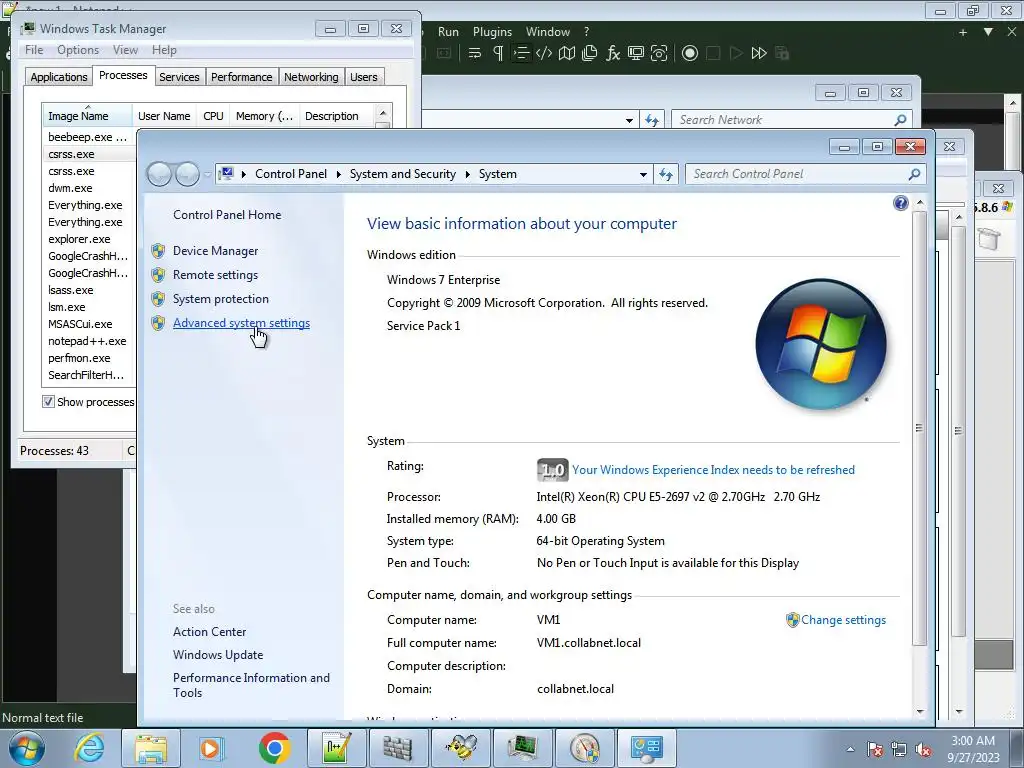This screenshot has height=768, width=1024.
Task: Sort processes by Image Name column header
Action: pyautogui.click(x=86, y=116)
